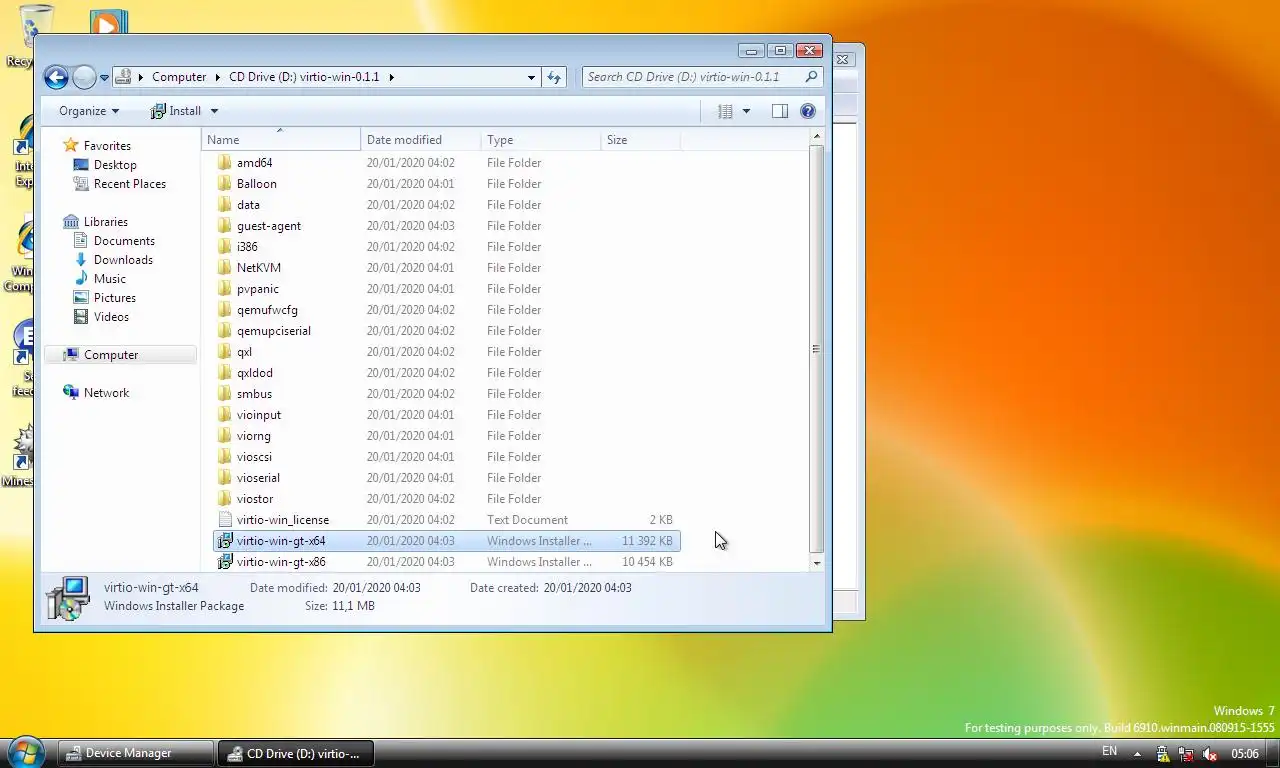Sort by the Type column header
Image resolution: width=1280 pixels, height=768 pixels.
[x=541, y=140]
